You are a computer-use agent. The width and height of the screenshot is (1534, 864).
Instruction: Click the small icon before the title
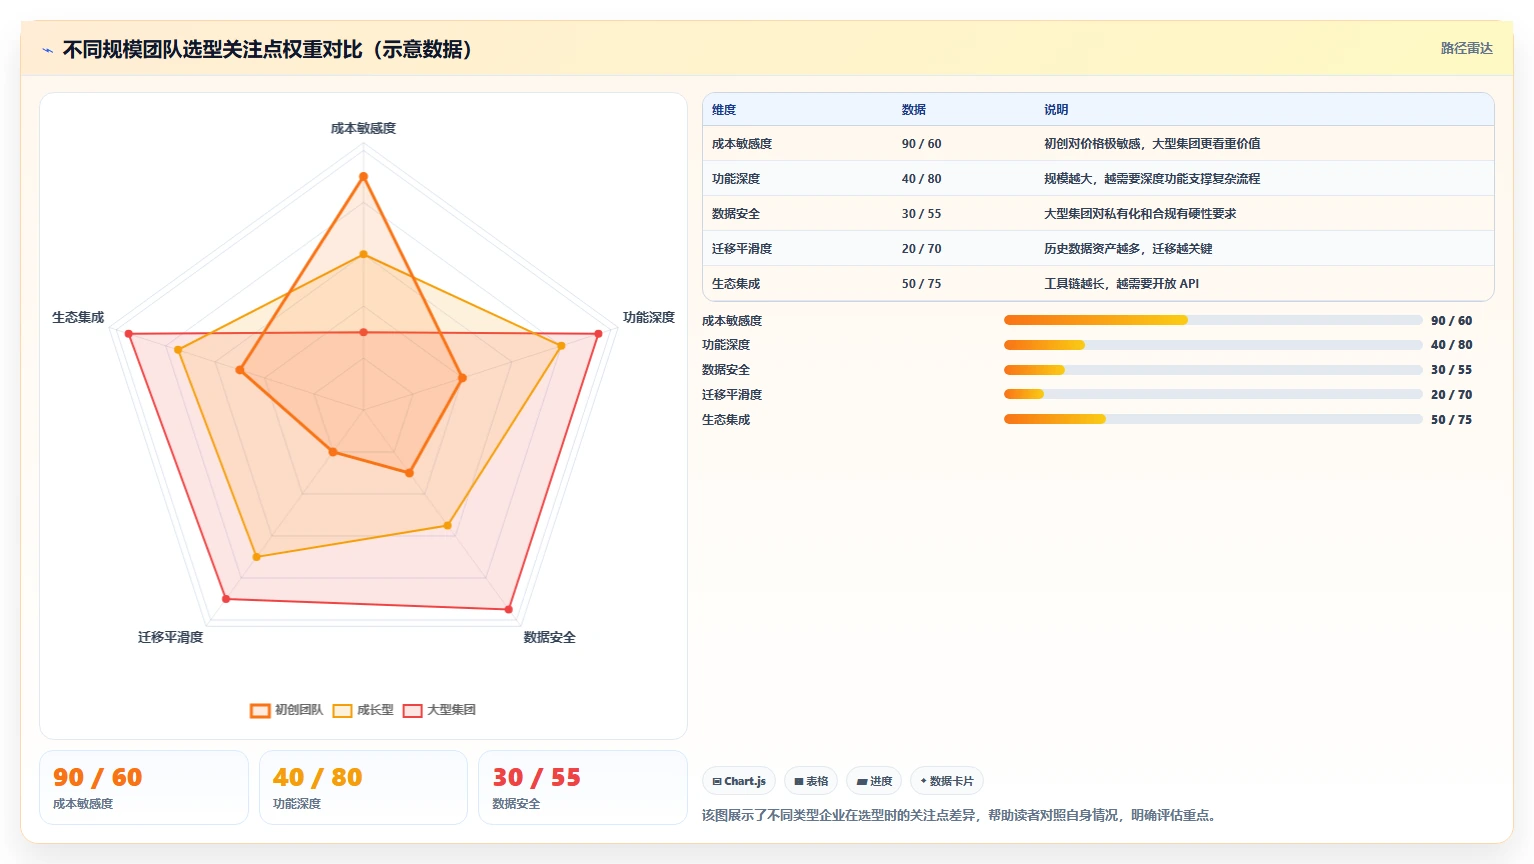pos(47,50)
